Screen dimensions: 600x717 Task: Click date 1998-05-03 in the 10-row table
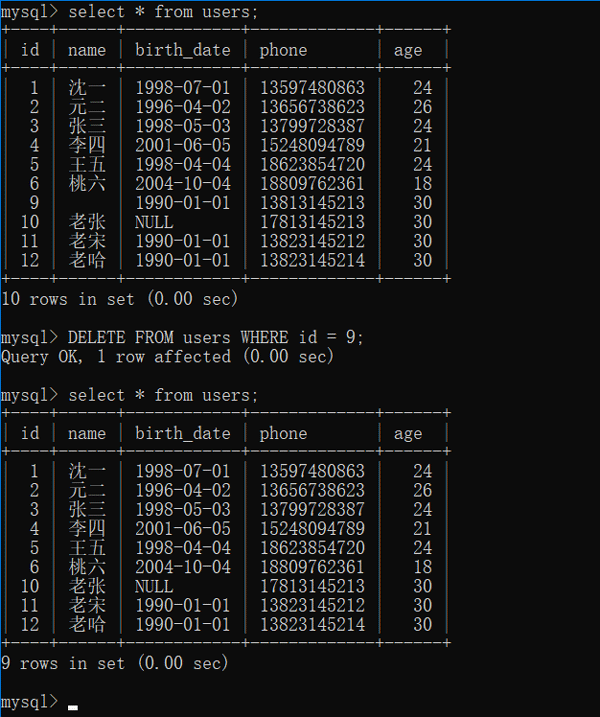183,126
